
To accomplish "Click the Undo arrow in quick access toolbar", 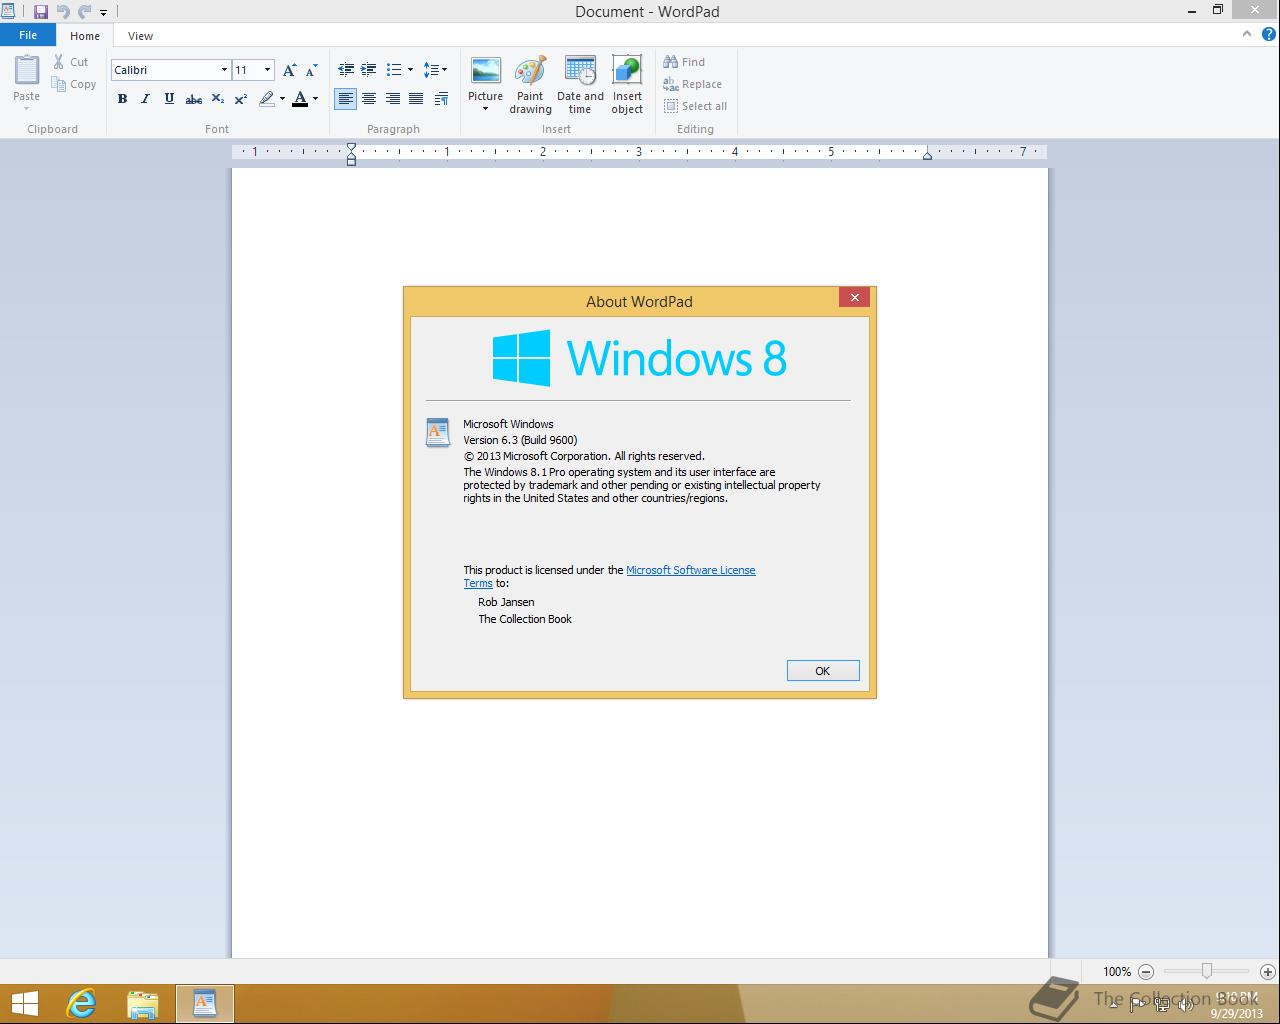I will [x=63, y=12].
